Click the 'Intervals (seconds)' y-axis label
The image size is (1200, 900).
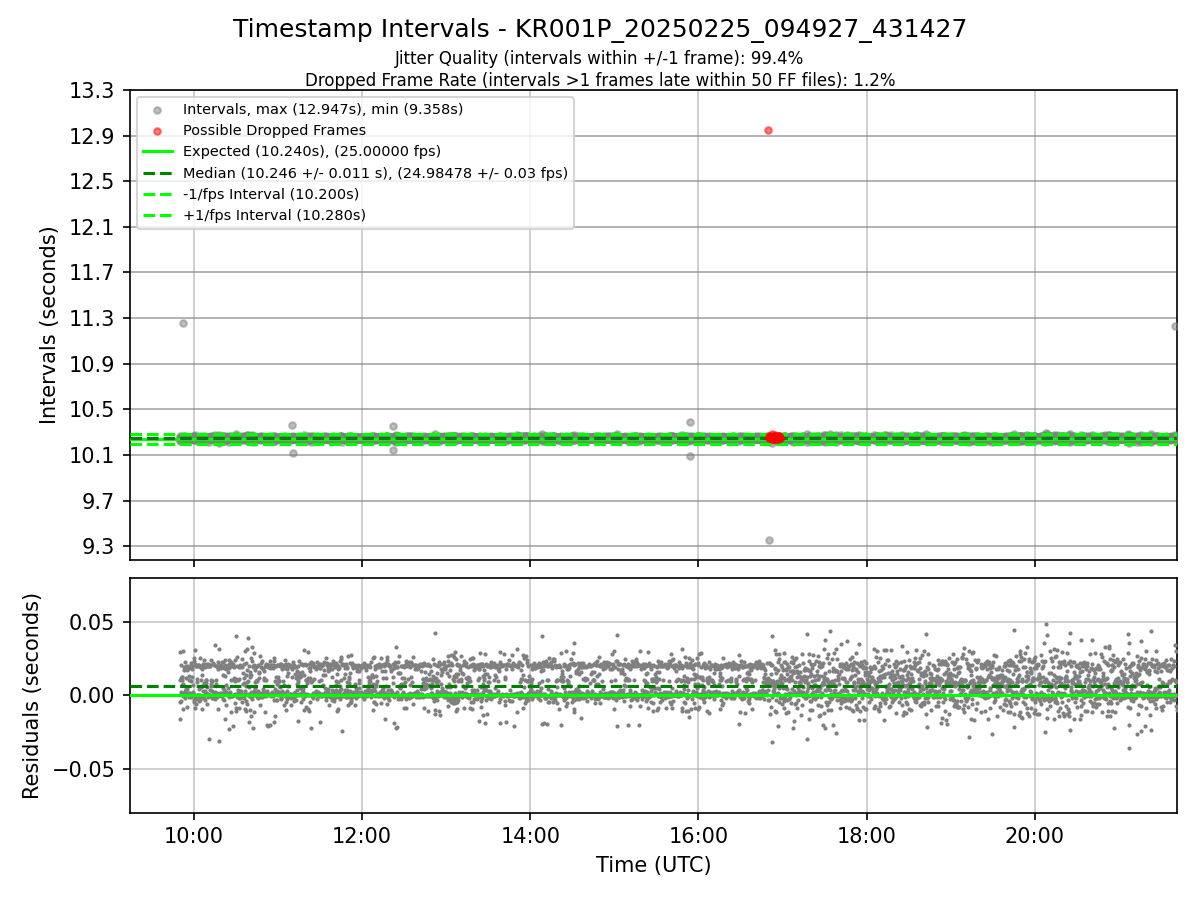[x=48, y=325]
